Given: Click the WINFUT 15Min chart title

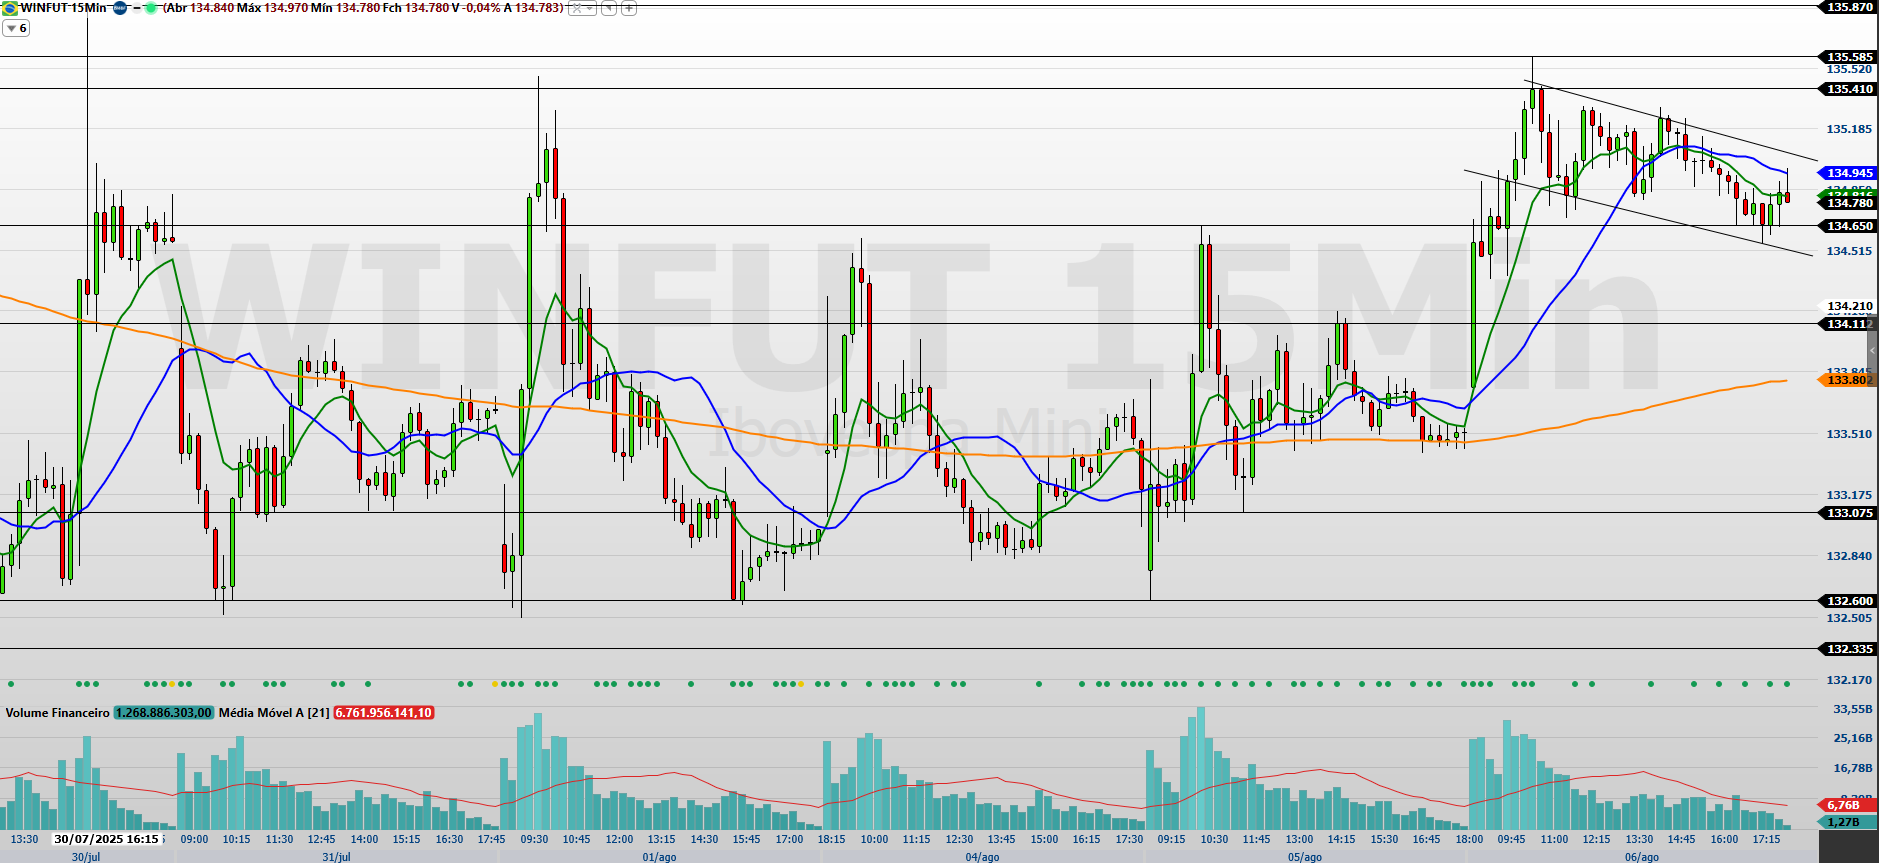Looking at the screenshot, I should [63, 8].
